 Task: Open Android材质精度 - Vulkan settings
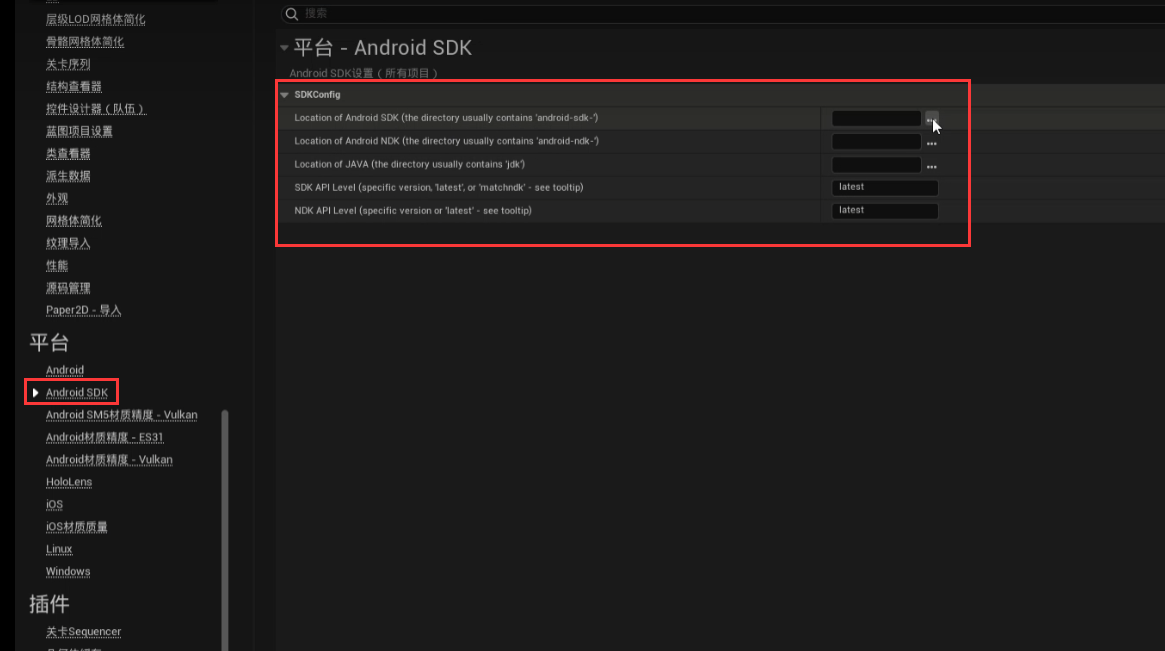click(109, 459)
